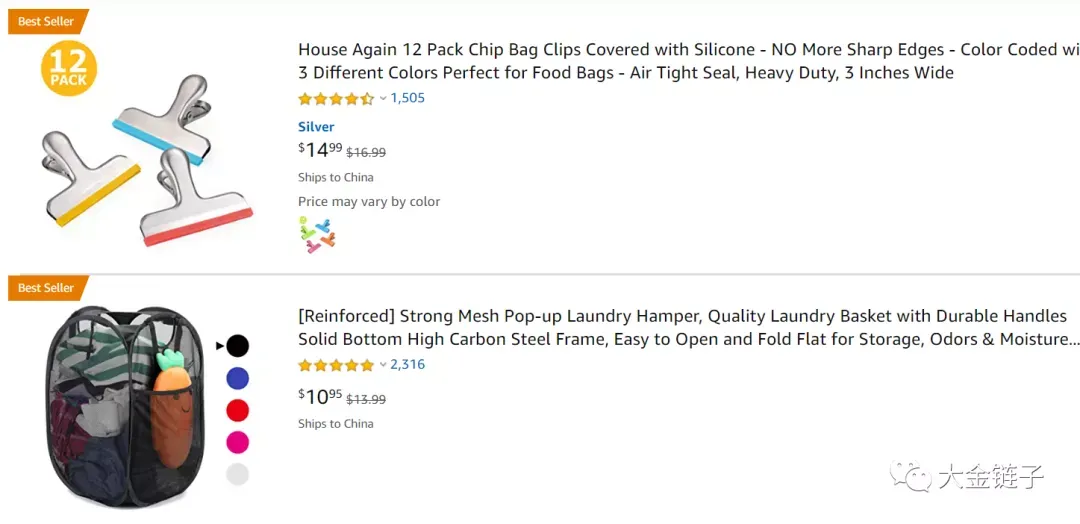Click the Best Seller badge above laundry hamper
Screen dimensions: 1080x524
pyautogui.click(x=48, y=288)
